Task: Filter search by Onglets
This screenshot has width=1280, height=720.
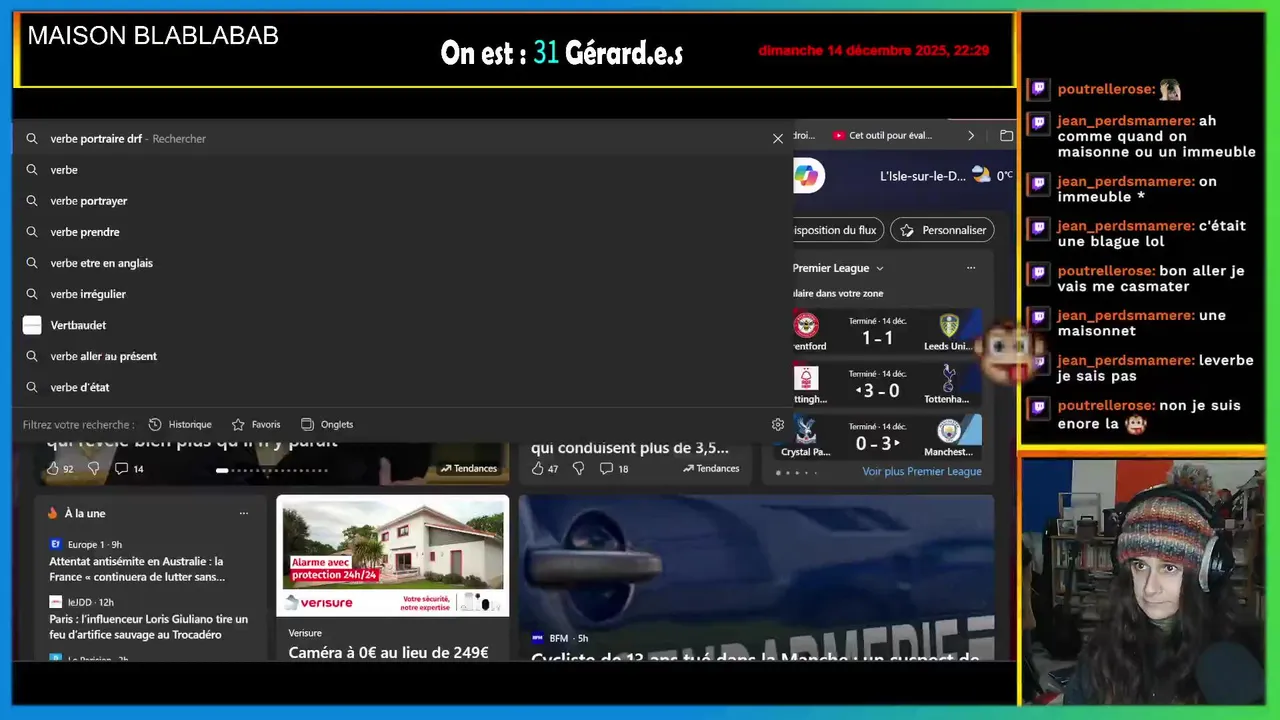Action: tap(327, 424)
